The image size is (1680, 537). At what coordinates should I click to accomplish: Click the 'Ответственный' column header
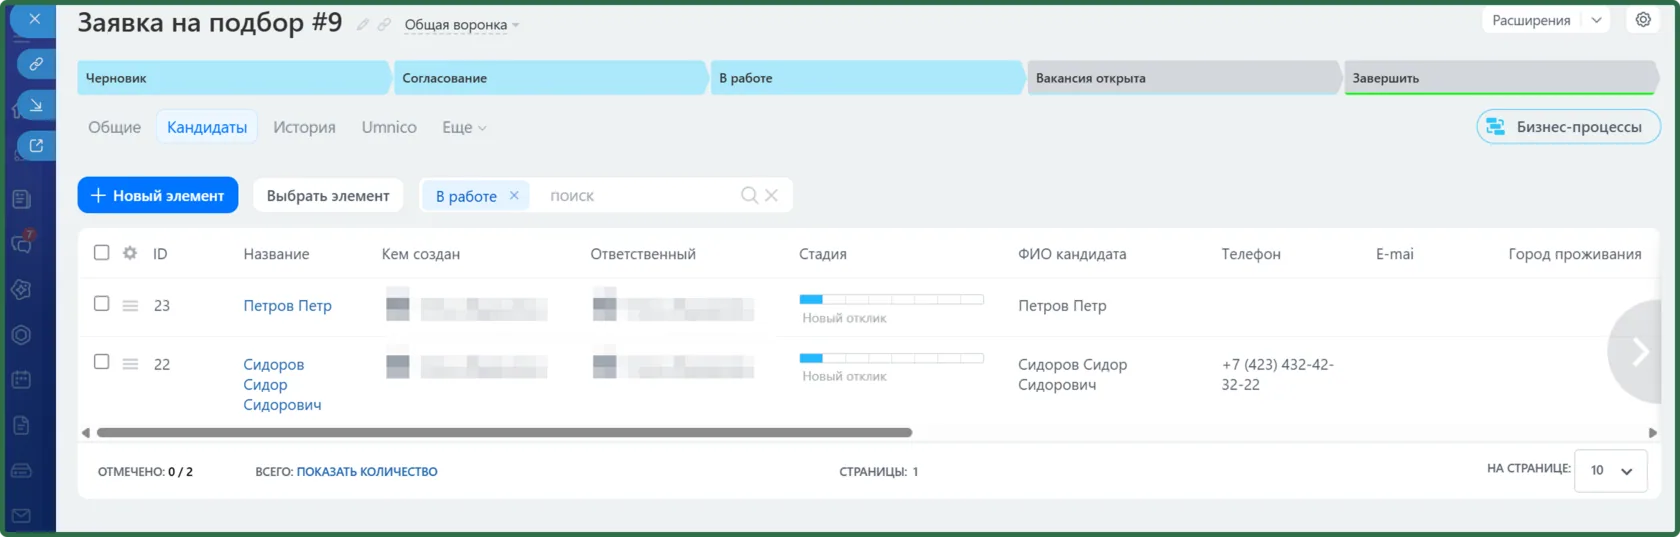pyautogui.click(x=642, y=254)
